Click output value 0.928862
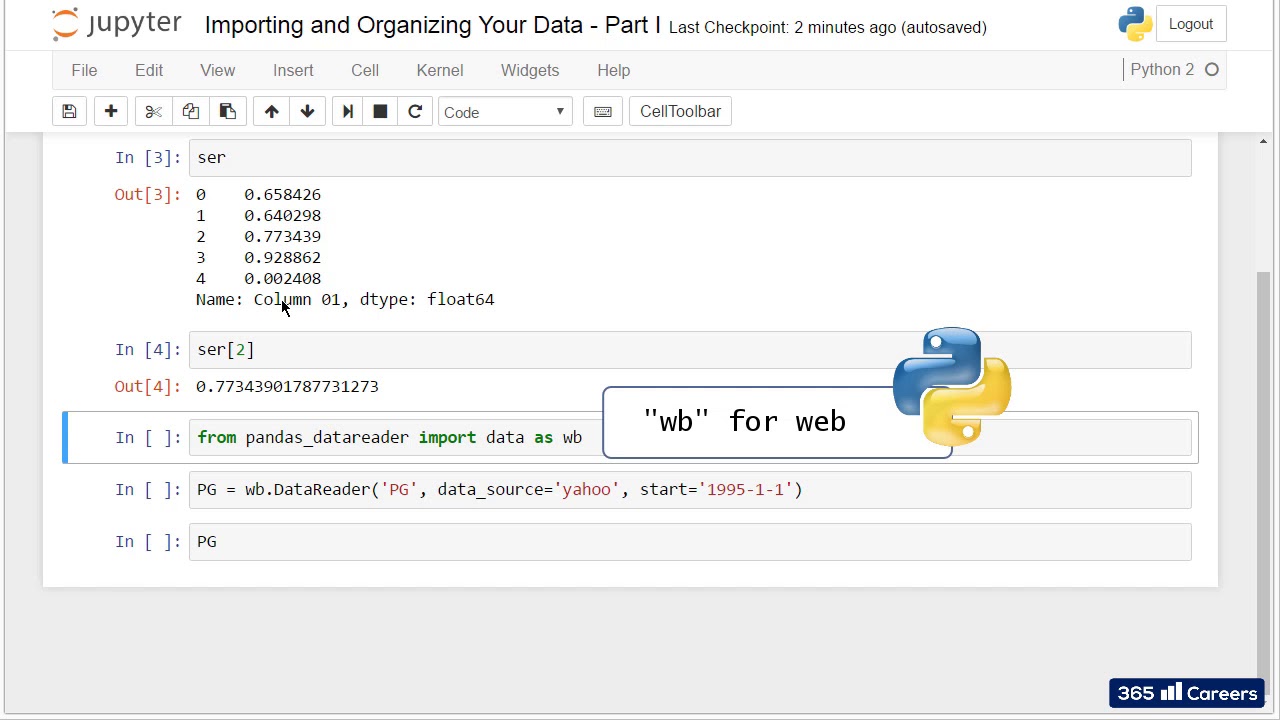This screenshot has height=720, width=1280. [282, 258]
